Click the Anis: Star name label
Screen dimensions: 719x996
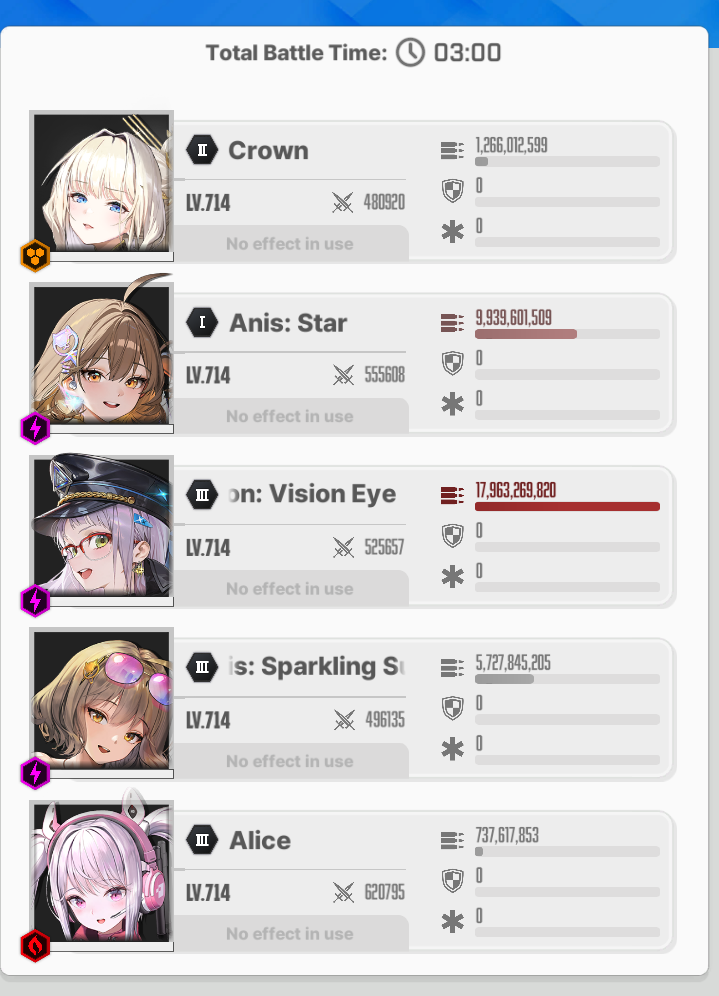(288, 323)
